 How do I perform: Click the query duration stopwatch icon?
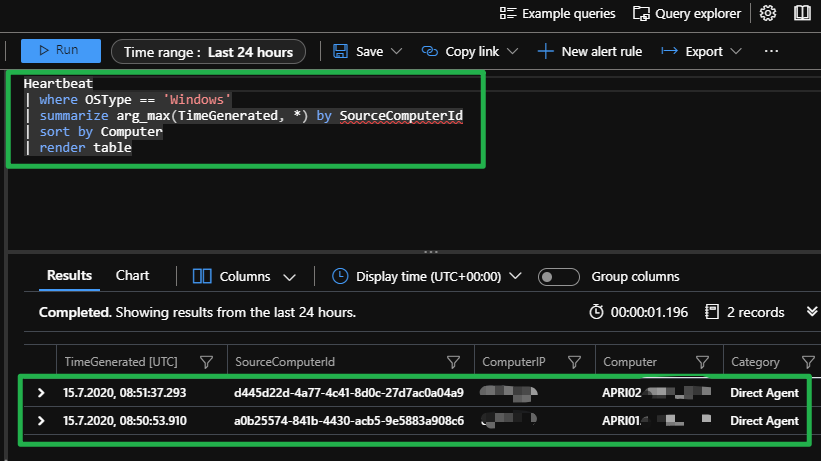(596, 312)
